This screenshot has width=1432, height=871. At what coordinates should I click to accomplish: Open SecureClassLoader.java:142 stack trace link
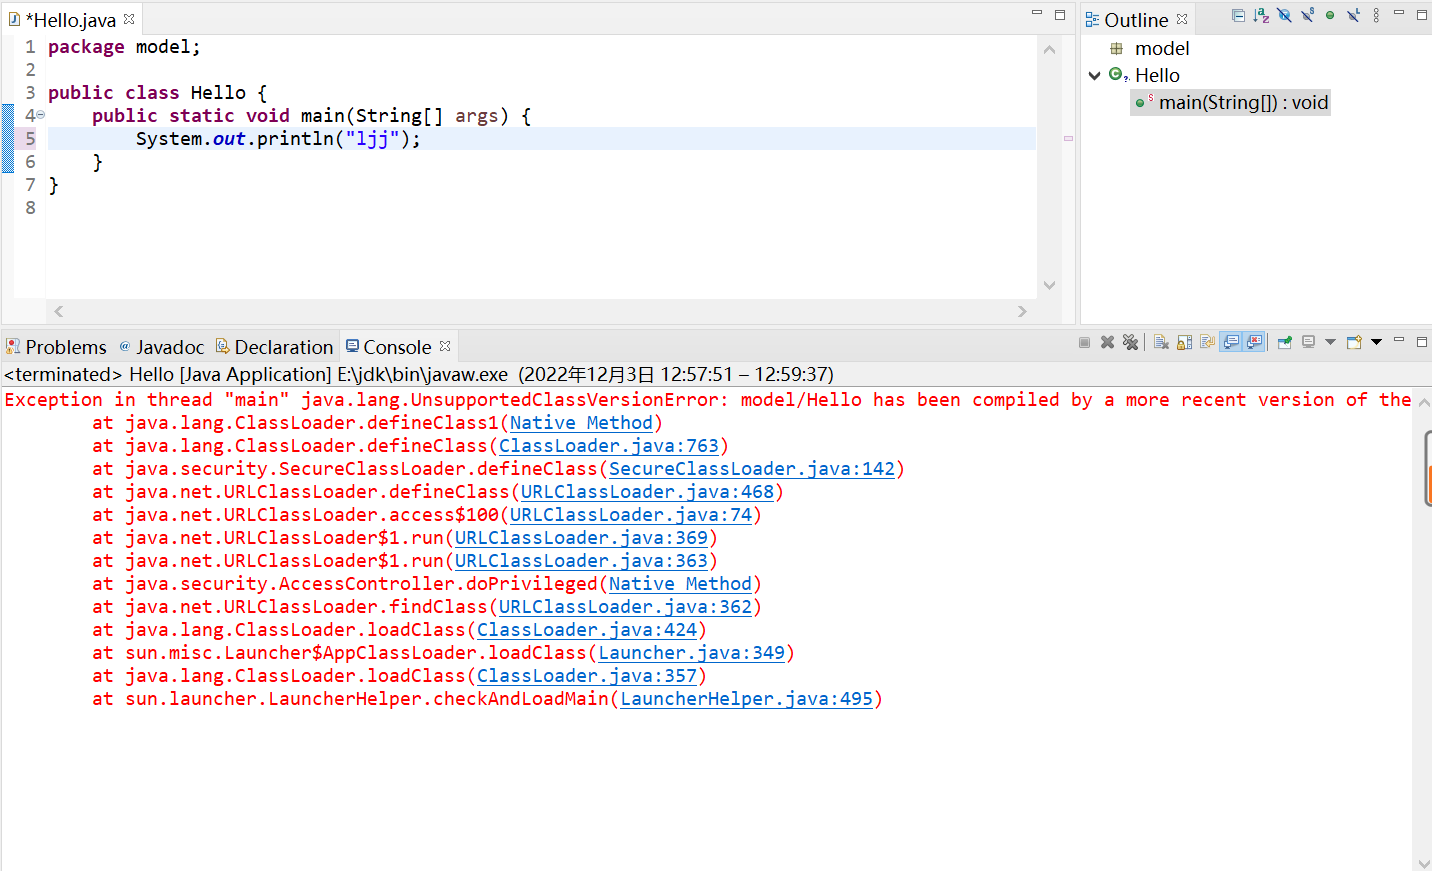click(752, 469)
